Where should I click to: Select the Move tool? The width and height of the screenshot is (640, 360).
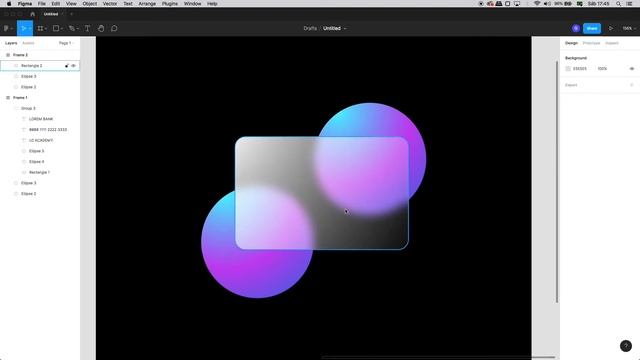(23, 29)
